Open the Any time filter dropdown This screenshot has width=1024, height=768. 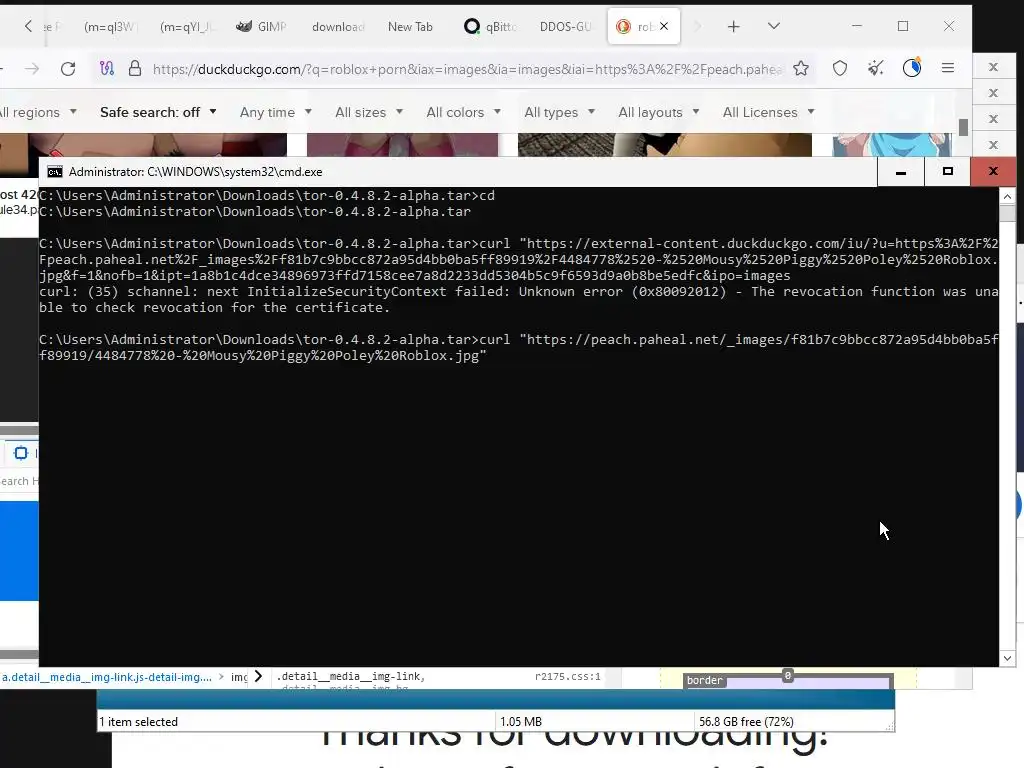(276, 112)
